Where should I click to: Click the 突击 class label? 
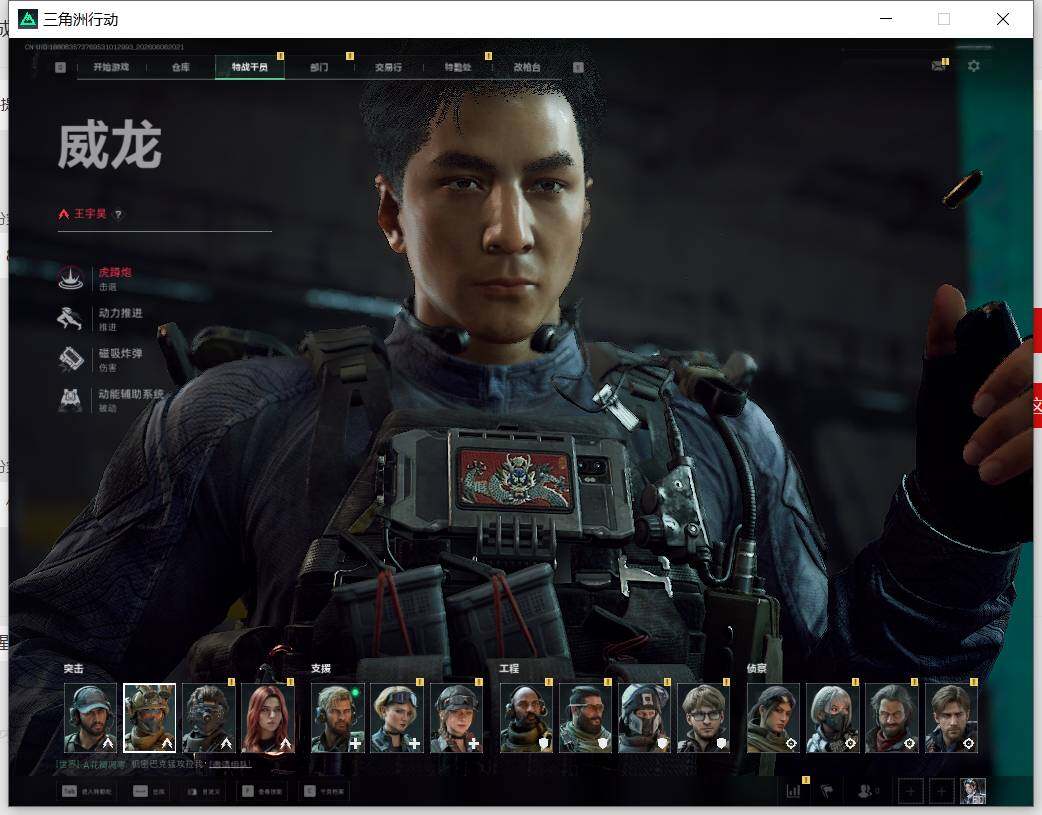[x=74, y=669]
